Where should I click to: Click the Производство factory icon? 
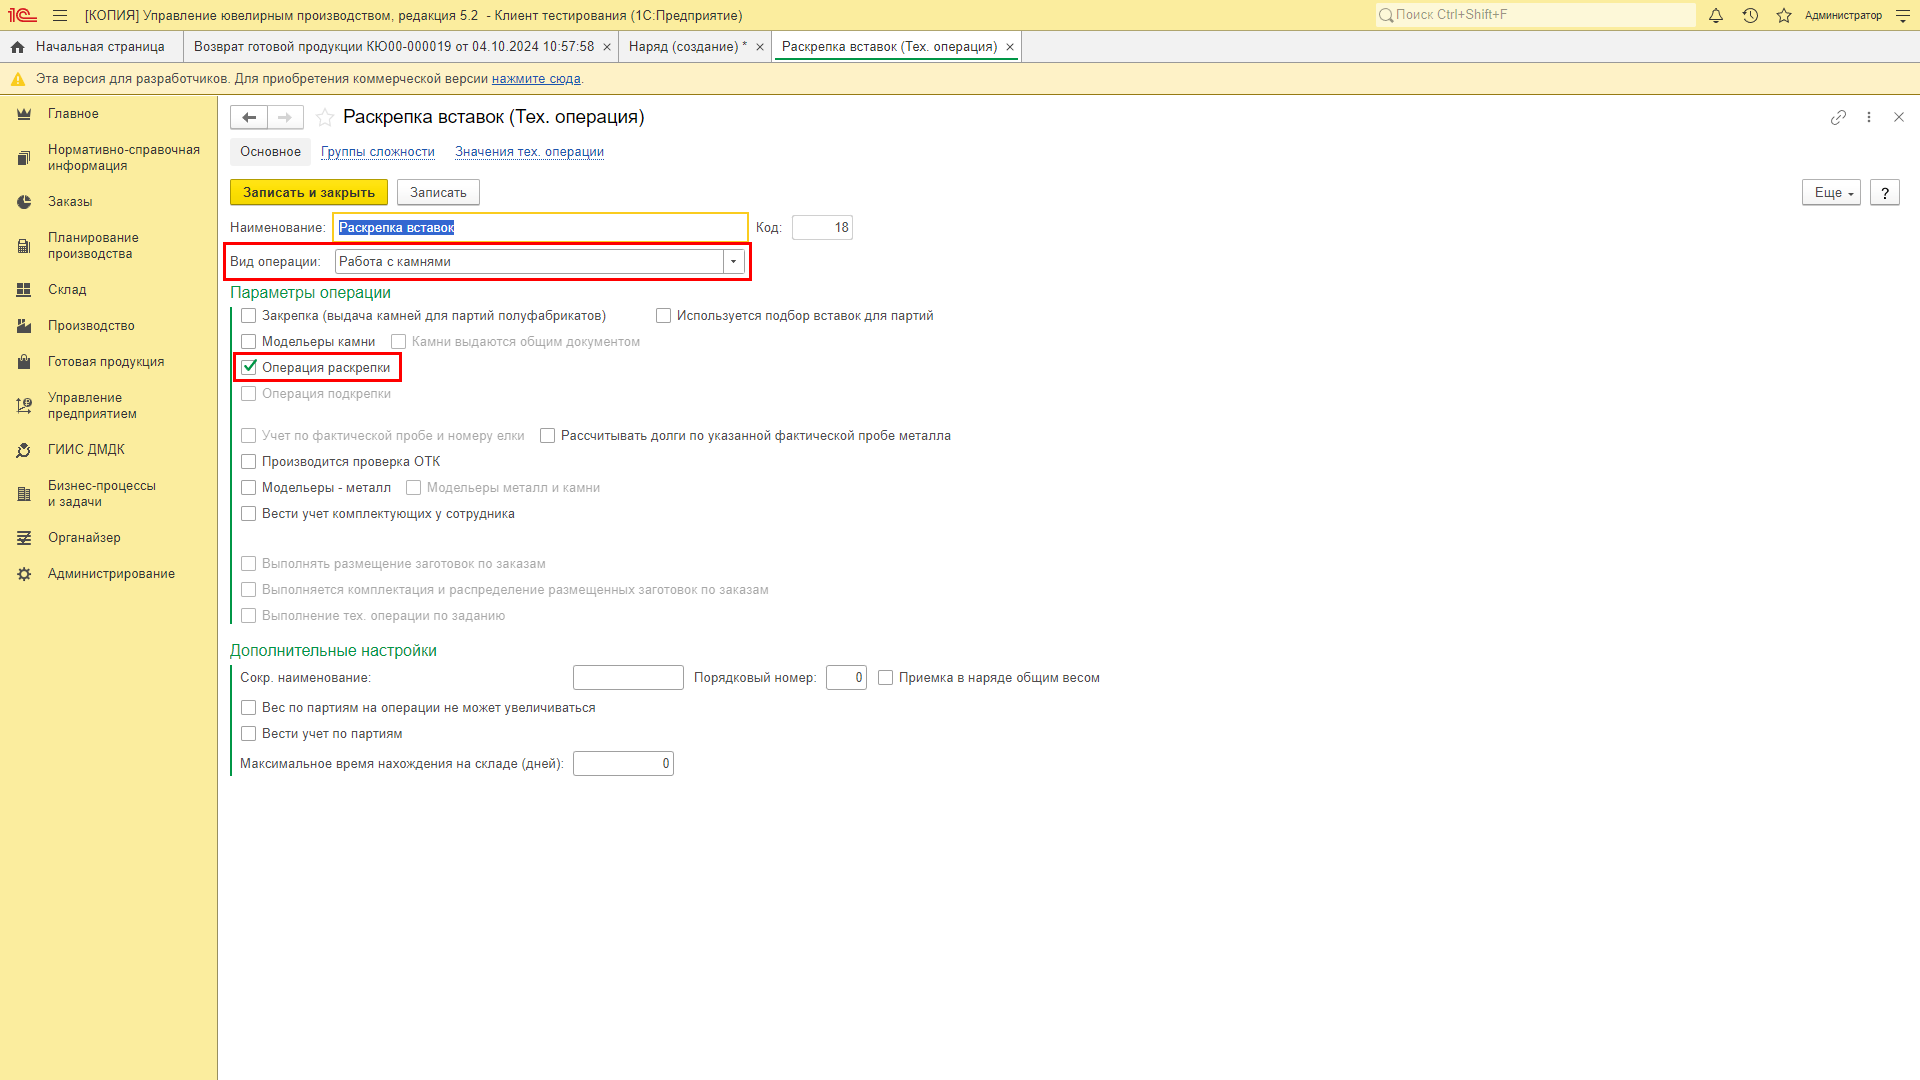[x=24, y=326]
